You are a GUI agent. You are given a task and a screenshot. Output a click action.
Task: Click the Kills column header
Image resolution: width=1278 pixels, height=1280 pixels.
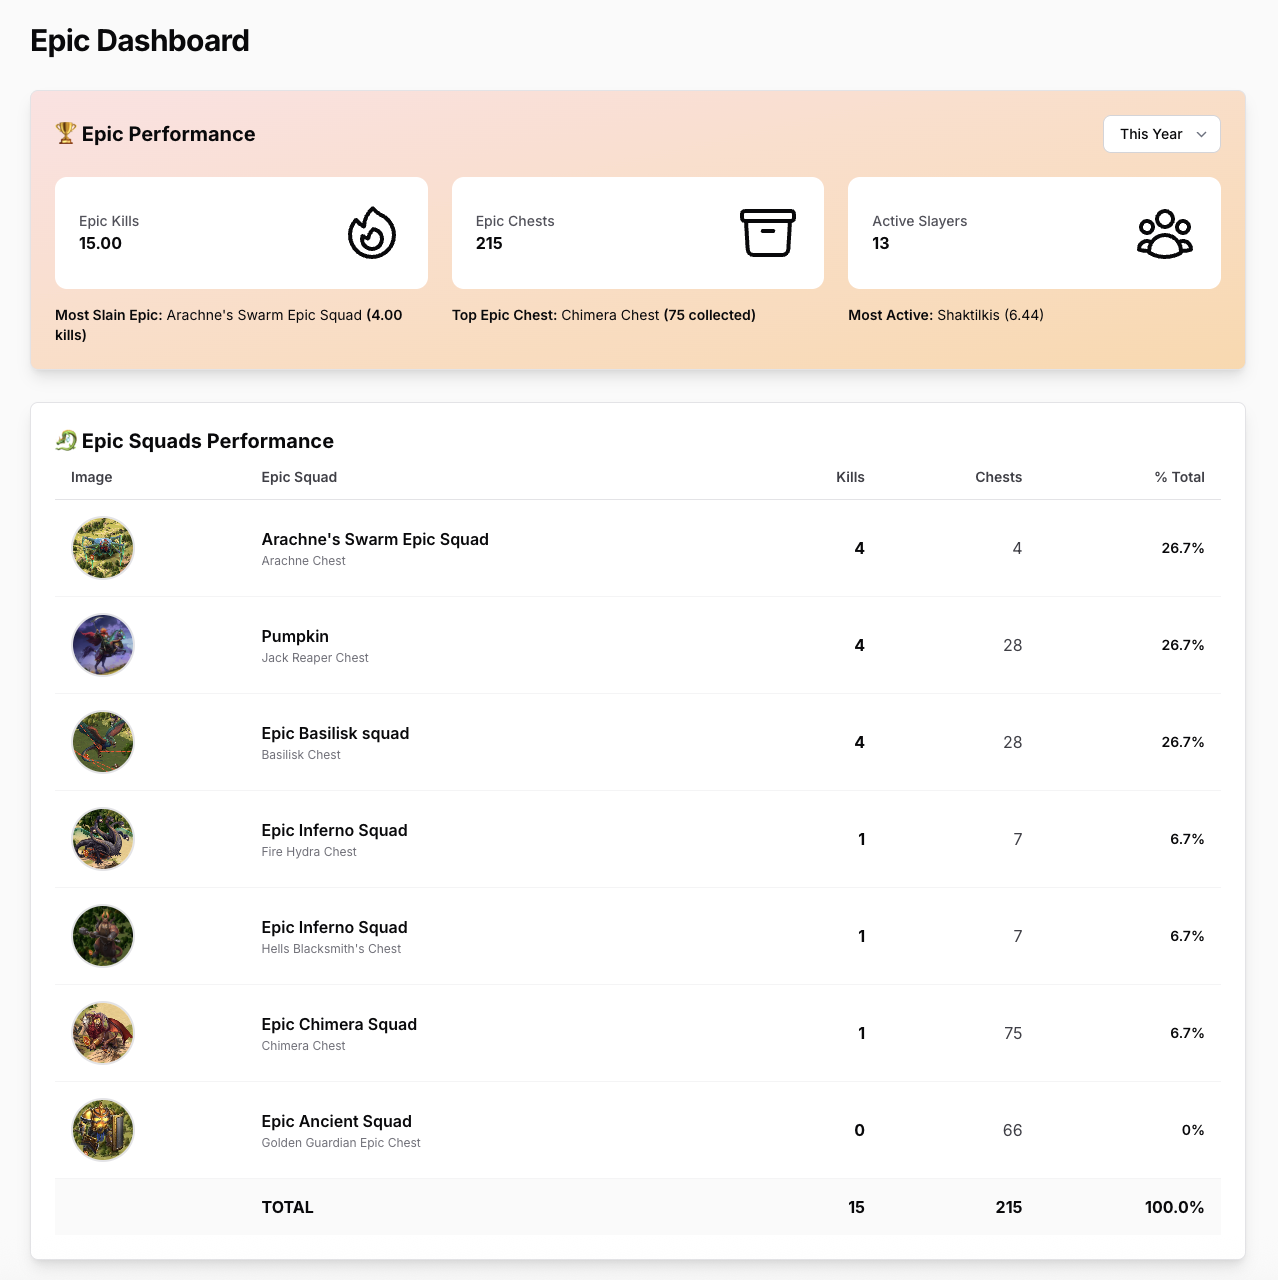point(849,477)
